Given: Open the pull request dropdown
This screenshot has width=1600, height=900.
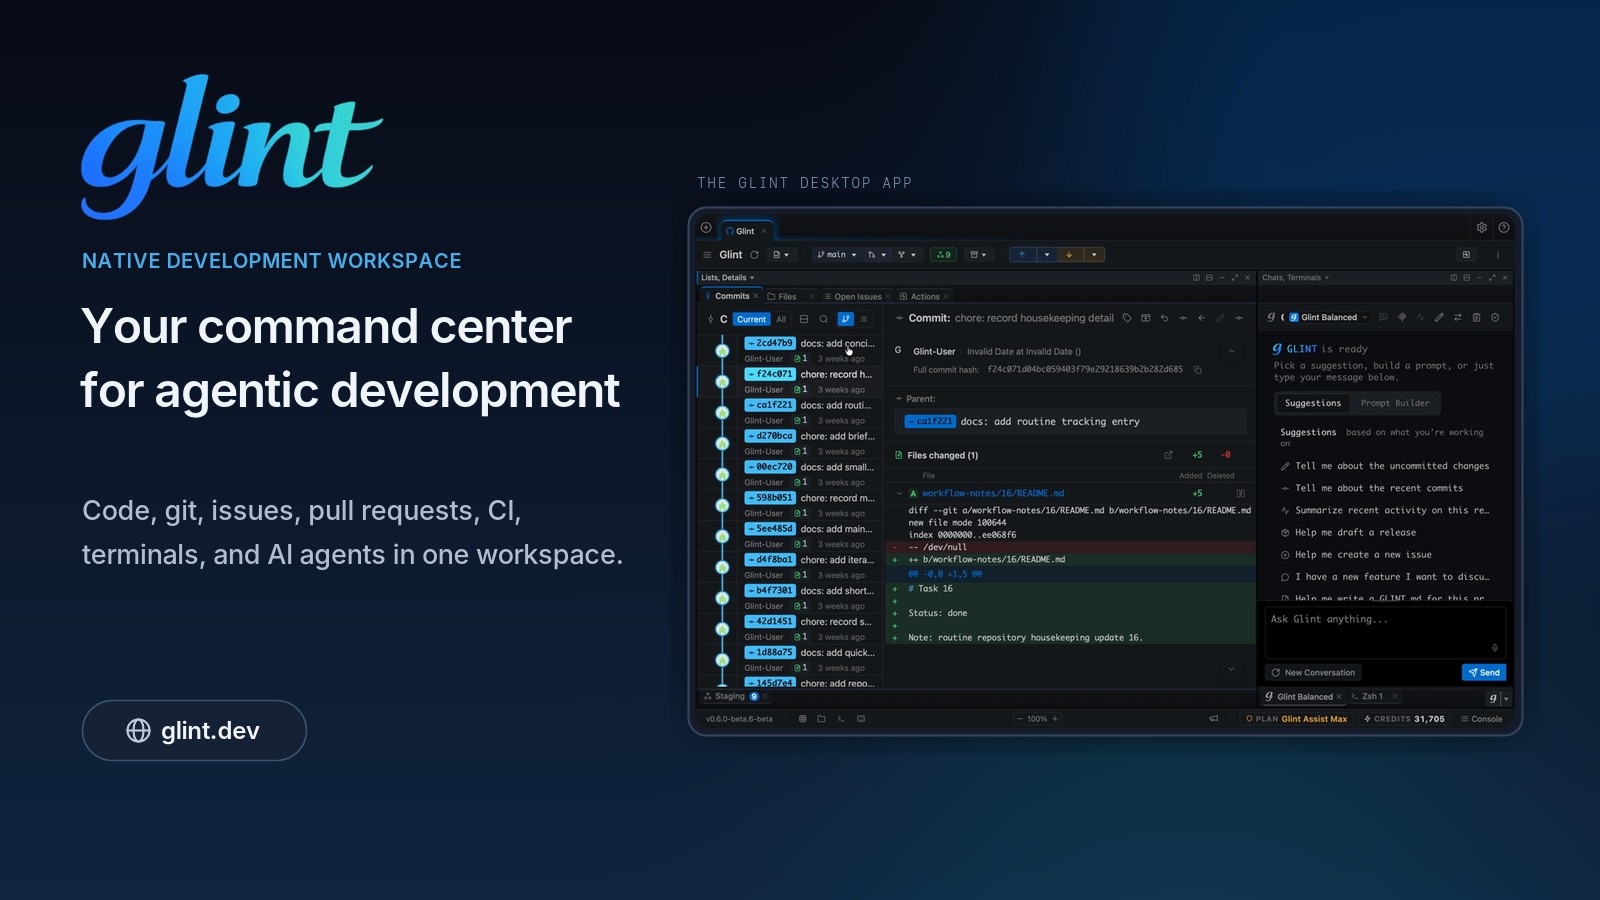Looking at the screenshot, I should coord(877,255).
